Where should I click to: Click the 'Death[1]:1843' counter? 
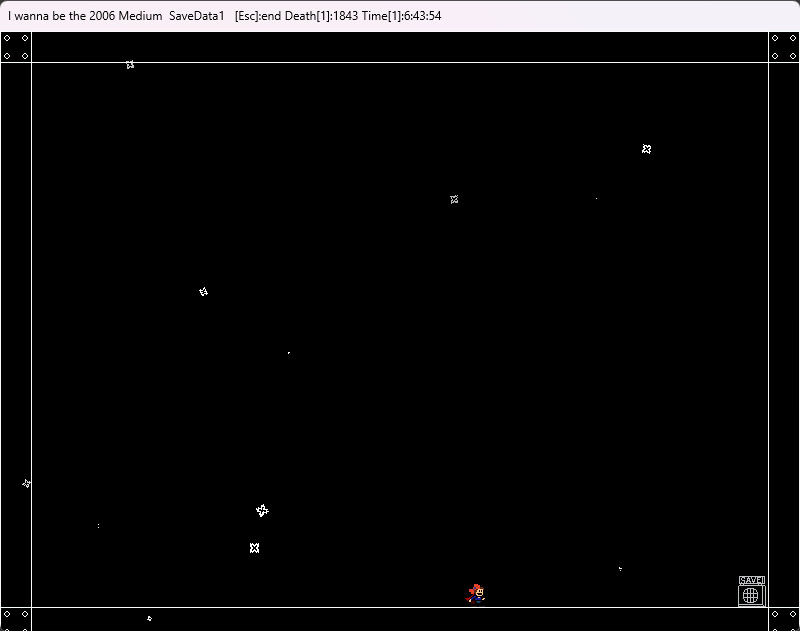point(321,16)
